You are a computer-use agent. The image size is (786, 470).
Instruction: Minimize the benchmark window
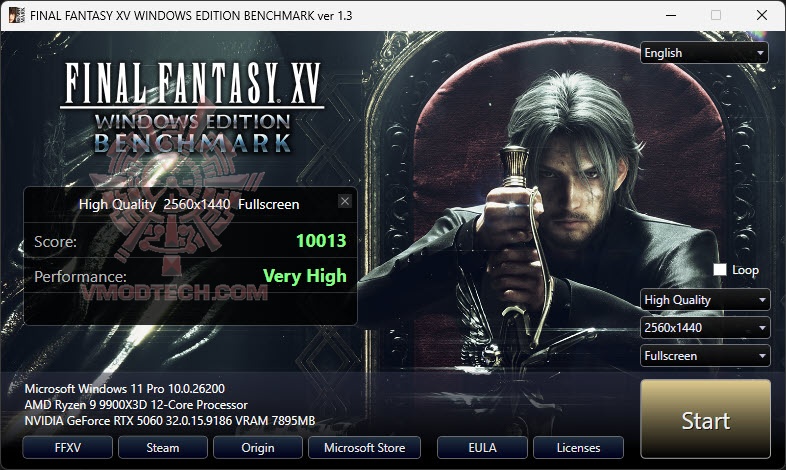coord(671,15)
